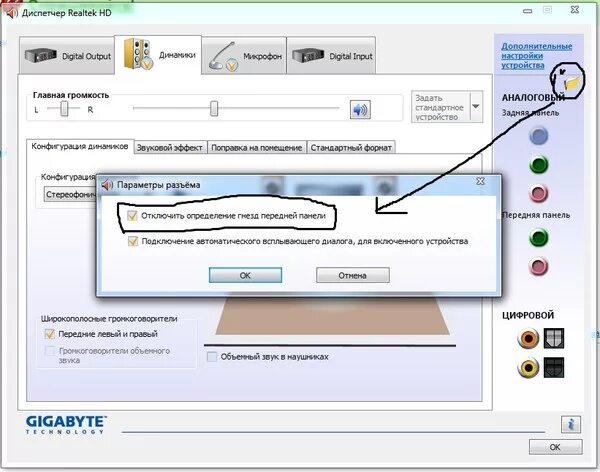Open 'Поправка на помещение' sub-tab
This screenshot has width=600, height=472.
(256, 148)
